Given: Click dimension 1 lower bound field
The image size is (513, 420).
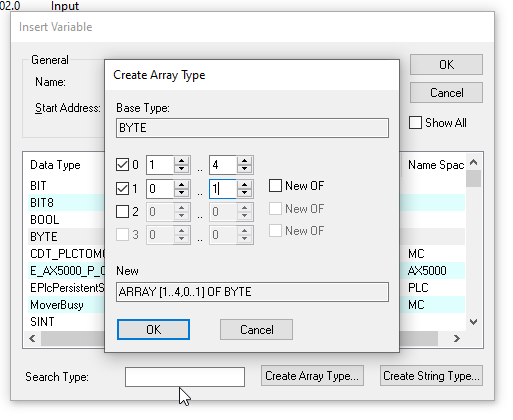Looking at the screenshot, I should pyautogui.click(x=160, y=189).
